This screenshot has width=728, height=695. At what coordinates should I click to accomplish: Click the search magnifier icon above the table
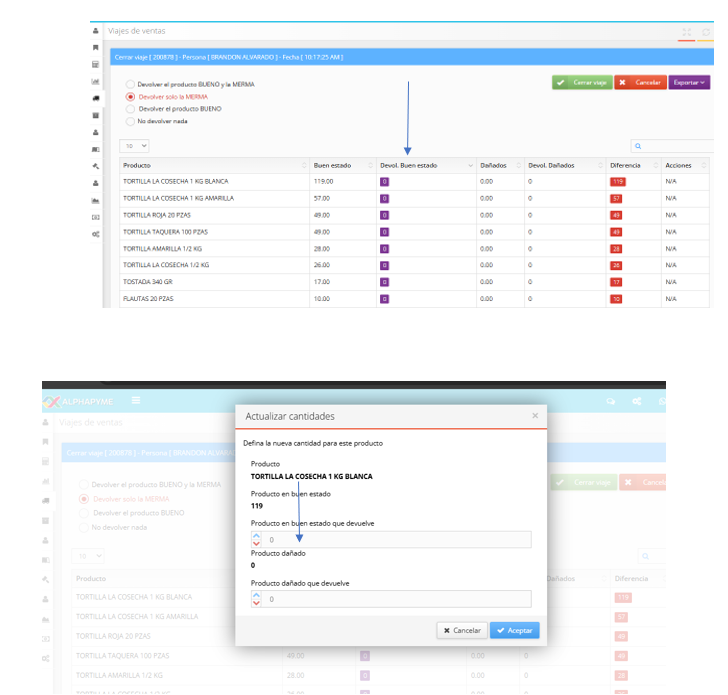pyautogui.click(x=638, y=146)
